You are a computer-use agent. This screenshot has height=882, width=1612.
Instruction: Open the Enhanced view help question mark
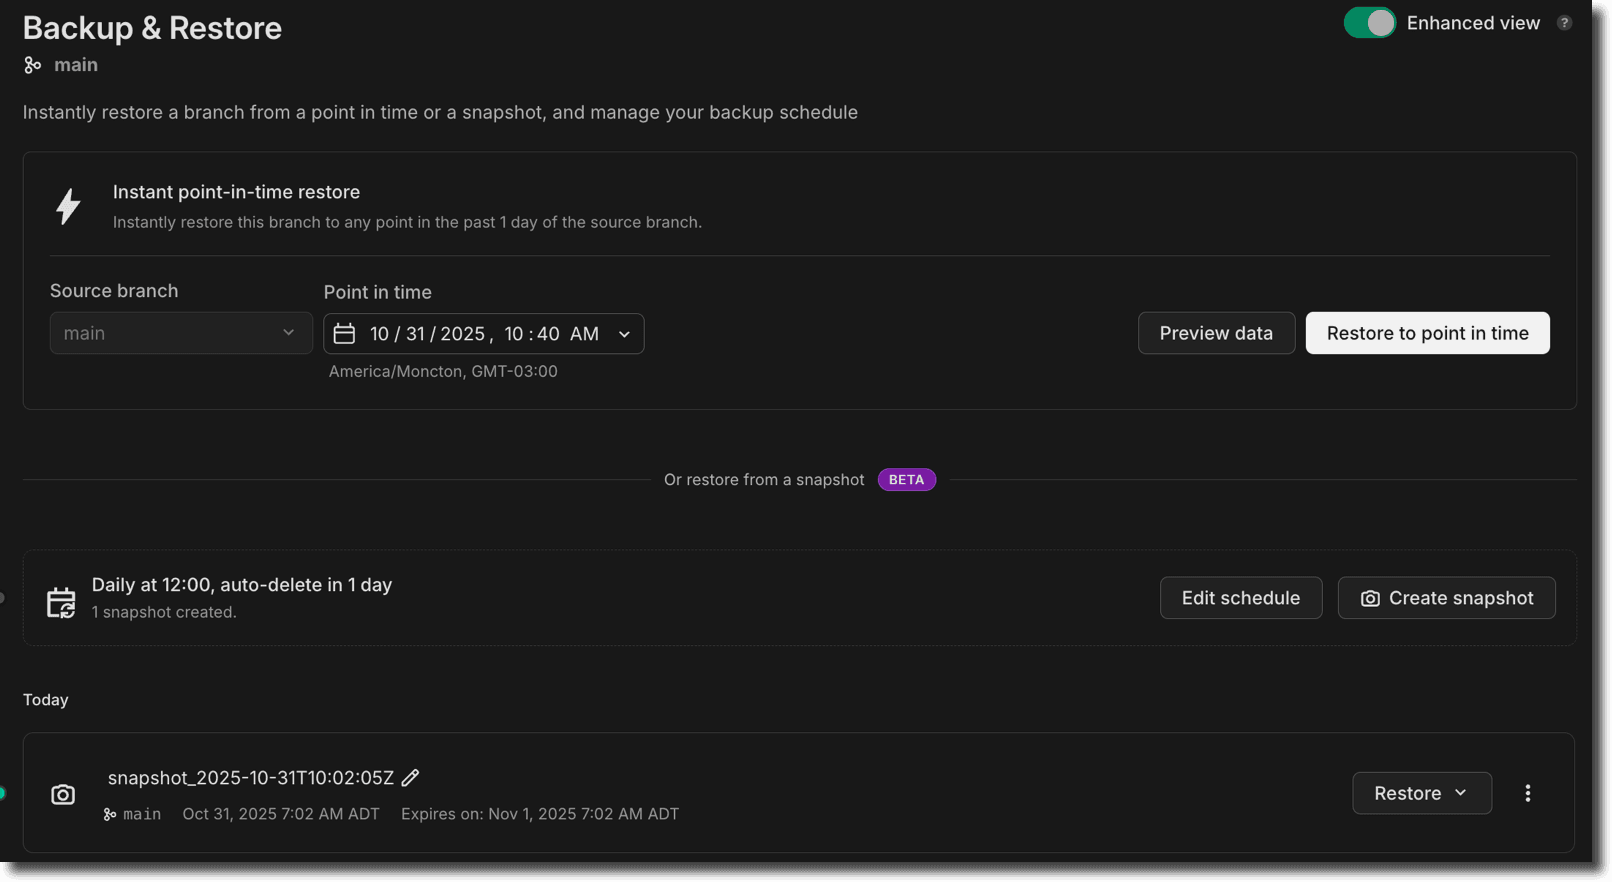point(1565,22)
